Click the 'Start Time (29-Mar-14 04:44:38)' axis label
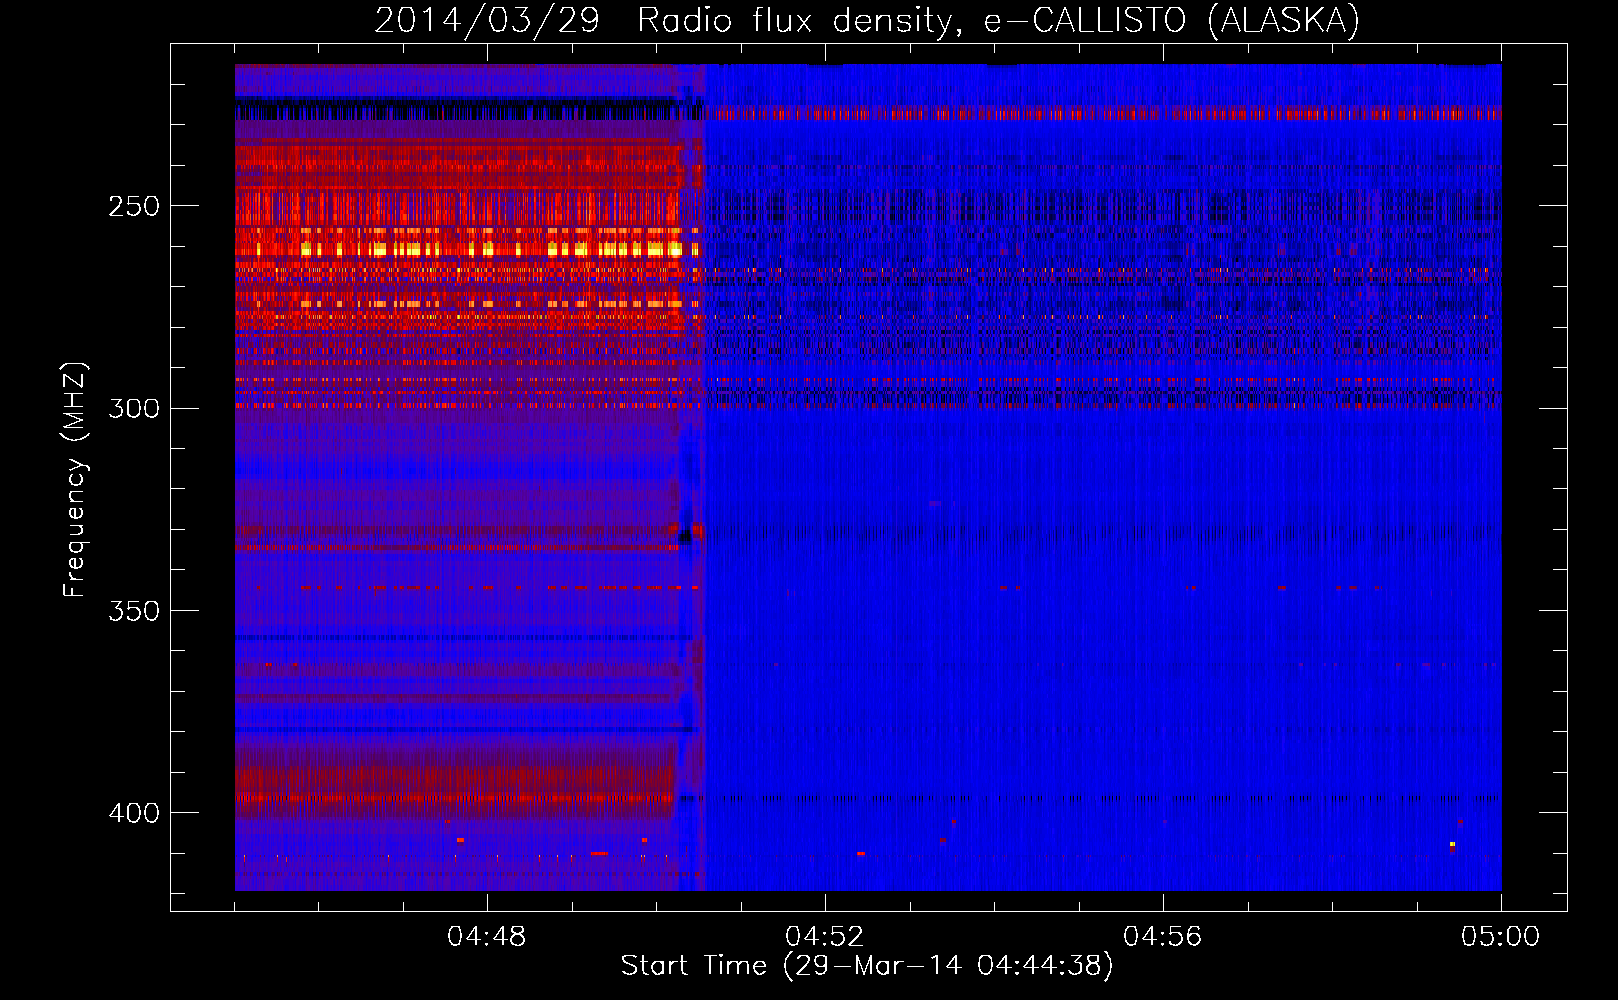This screenshot has height=1000, width=1618. [867, 966]
